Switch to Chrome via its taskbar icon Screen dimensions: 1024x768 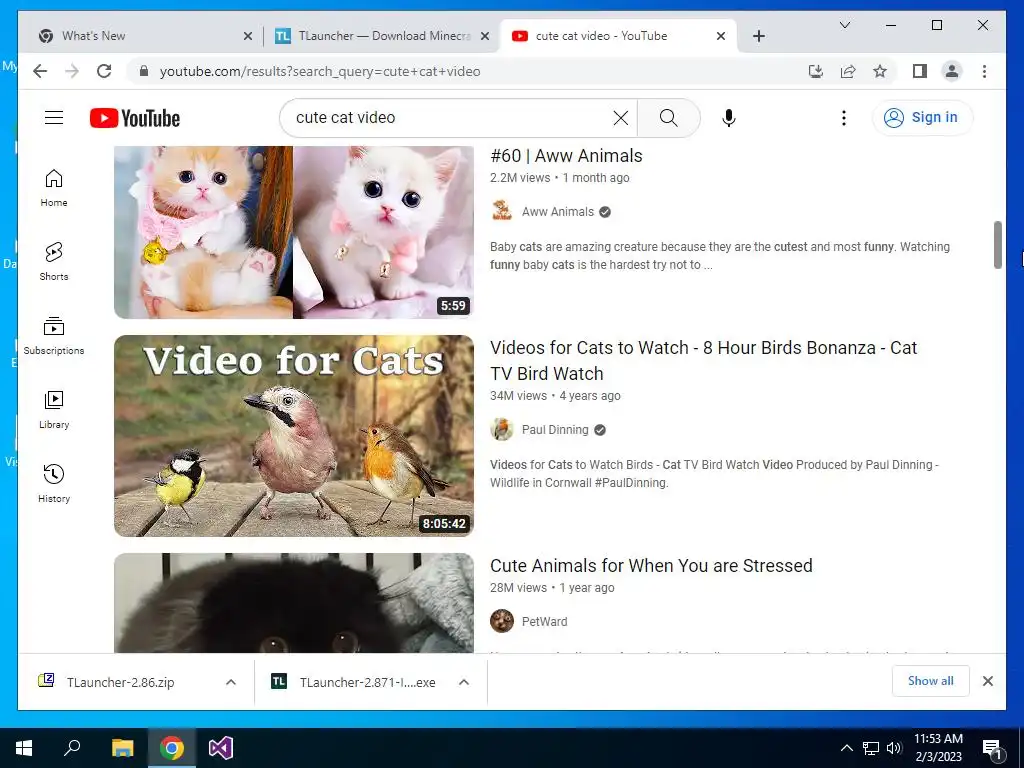tap(172, 748)
